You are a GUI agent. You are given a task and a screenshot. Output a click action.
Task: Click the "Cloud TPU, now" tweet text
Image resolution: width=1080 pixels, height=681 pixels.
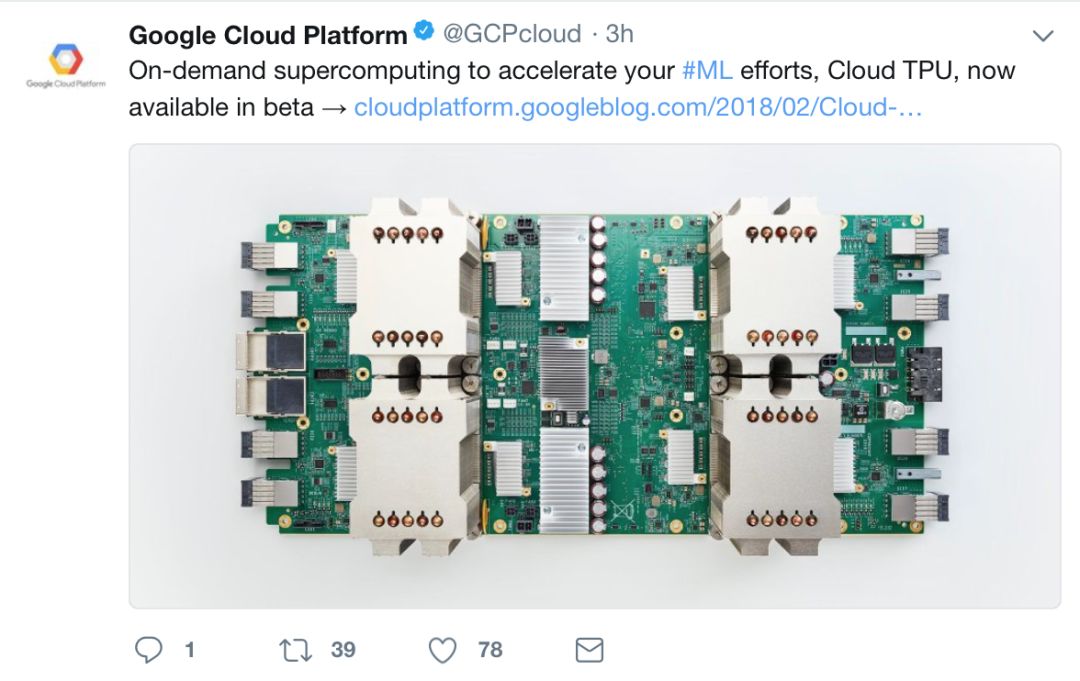921,71
